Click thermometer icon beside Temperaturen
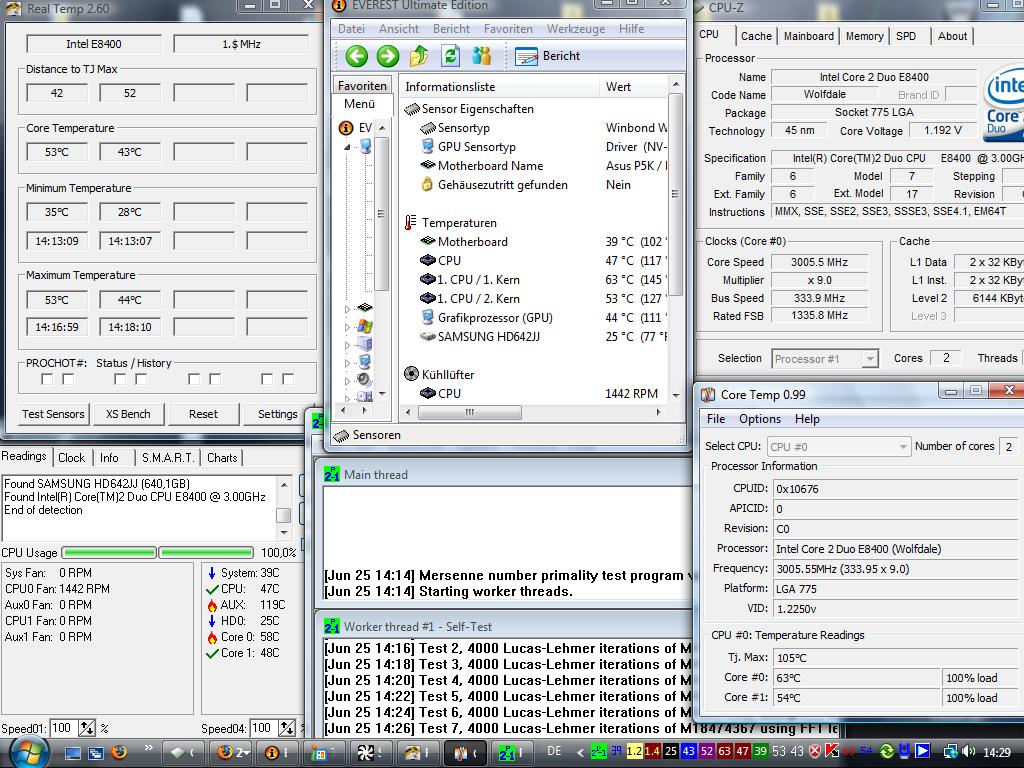The image size is (1024, 768). click(x=411, y=223)
